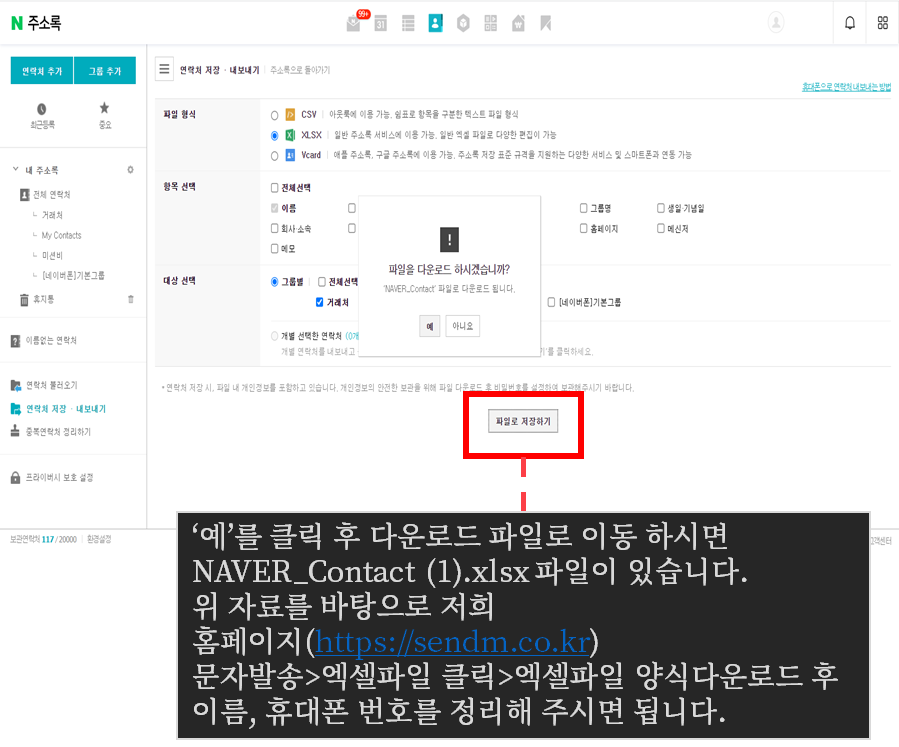Check 메모 field checkbox
The width and height of the screenshot is (899, 747).
tap(275, 248)
